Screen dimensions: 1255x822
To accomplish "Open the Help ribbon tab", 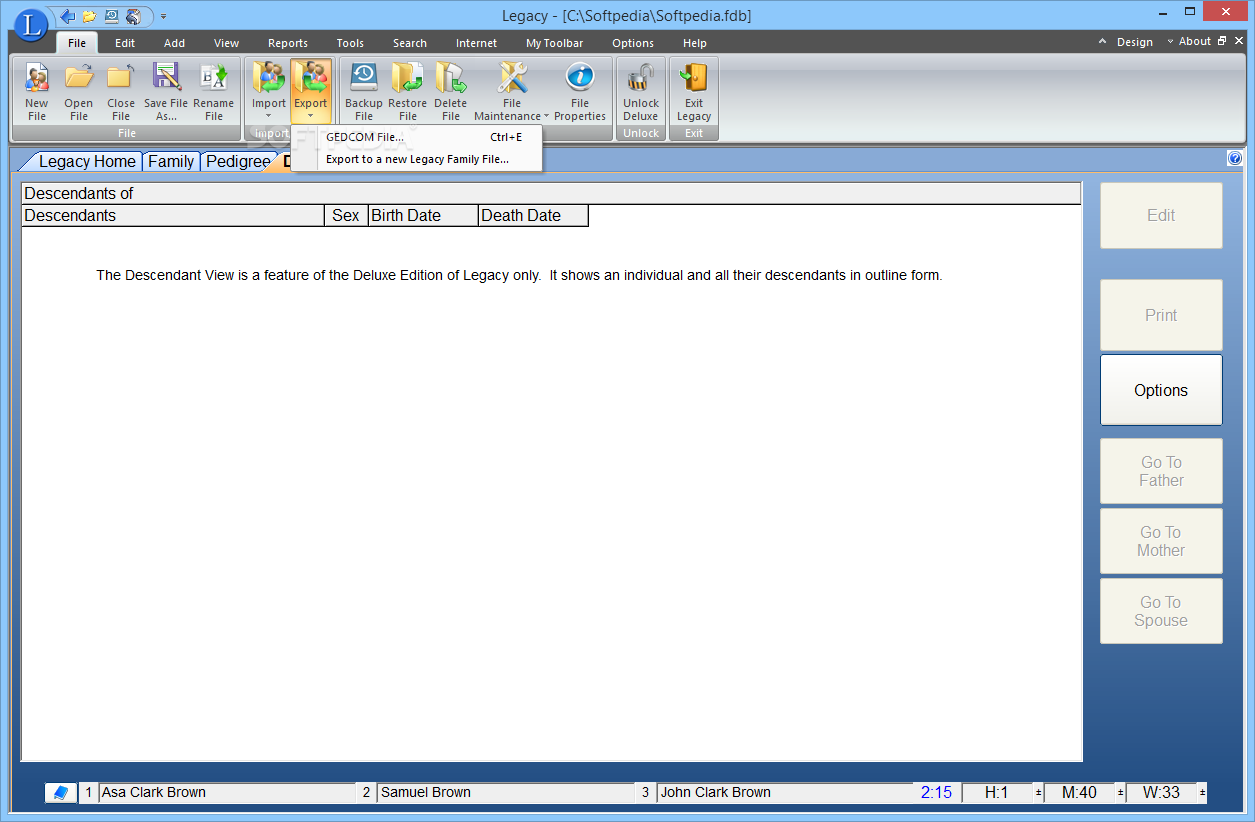I will click(695, 43).
